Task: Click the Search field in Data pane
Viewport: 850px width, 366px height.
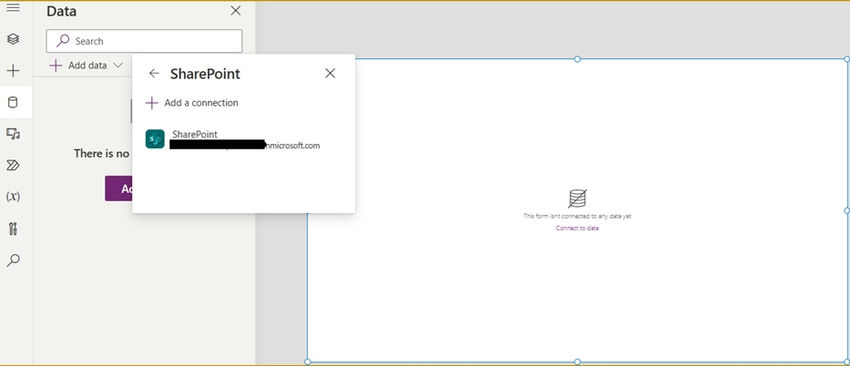Action: pyautogui.click(x=144, y=41)
